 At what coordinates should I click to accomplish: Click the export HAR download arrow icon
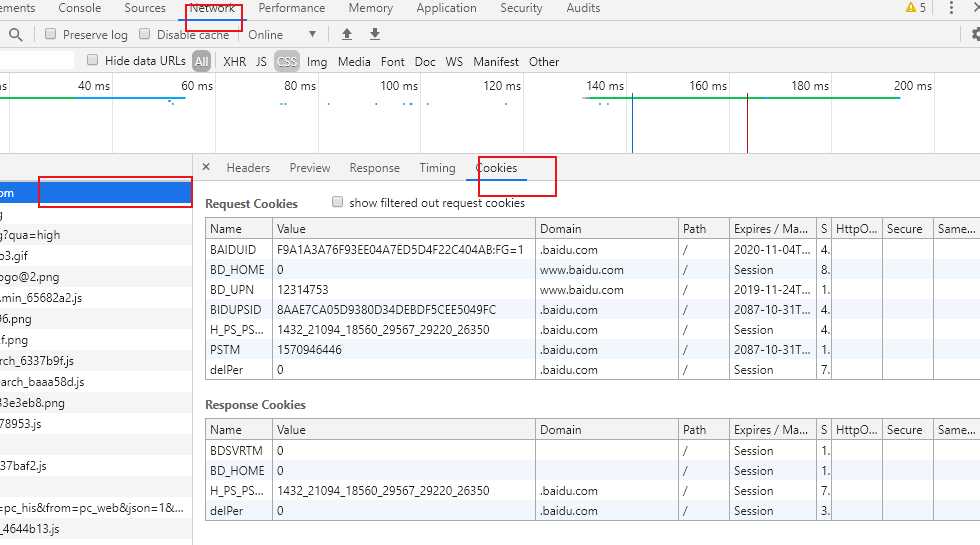374,34
